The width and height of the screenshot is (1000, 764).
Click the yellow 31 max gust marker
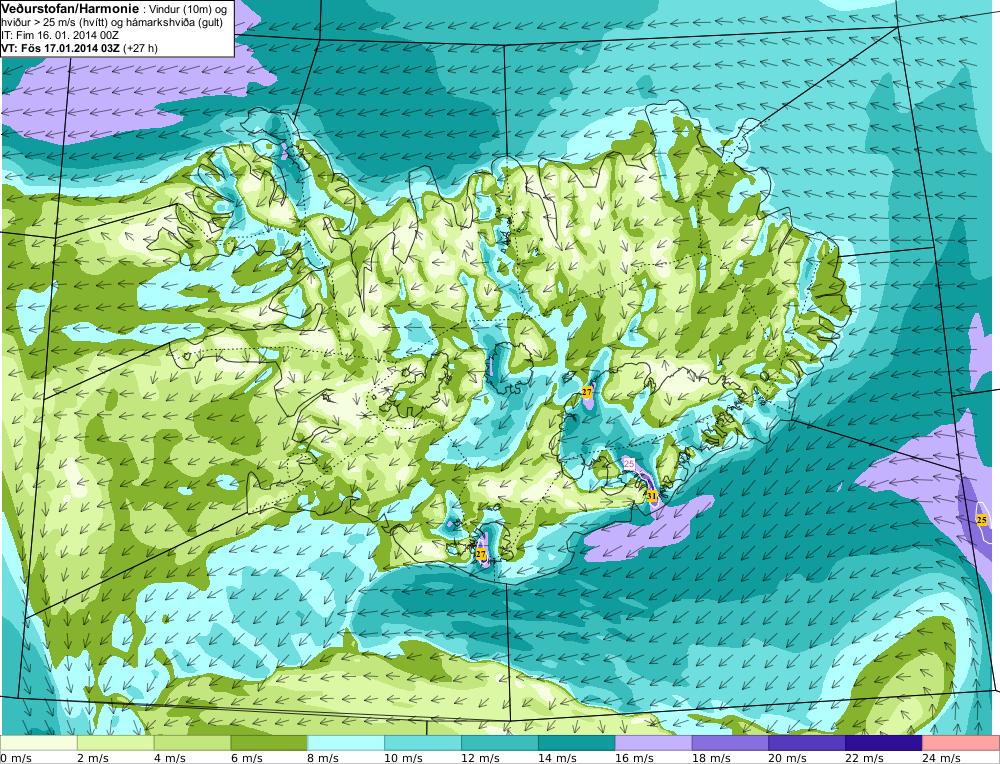point(652,495)
